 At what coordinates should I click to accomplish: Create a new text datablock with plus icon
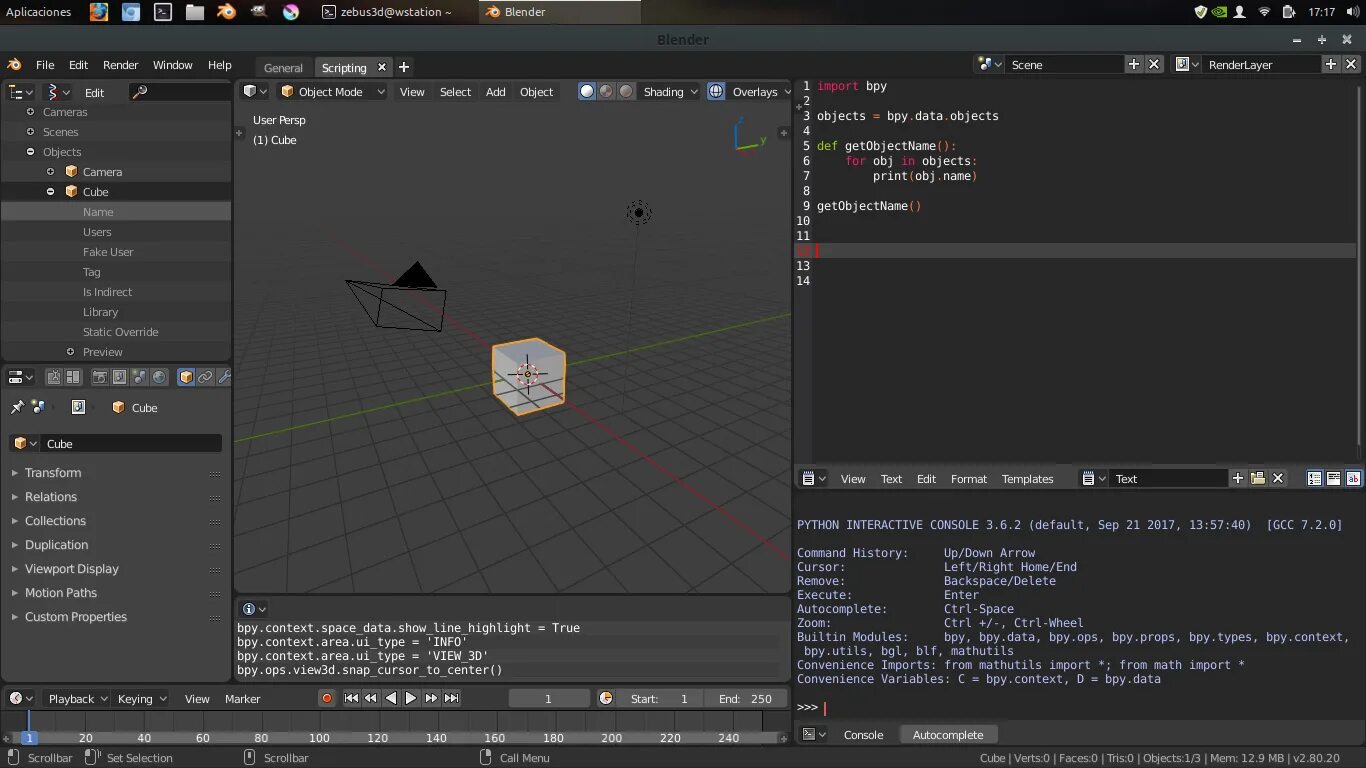pyautogui.click(x=1237, y=479)
